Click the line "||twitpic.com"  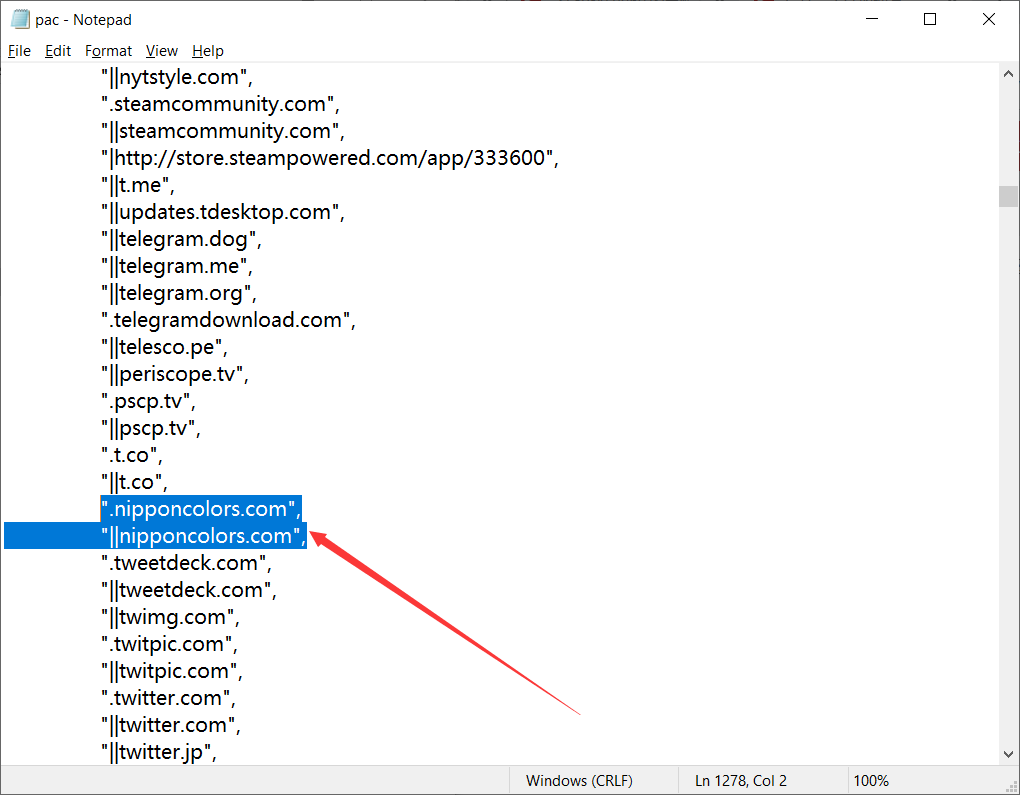[x=172, y=671]
